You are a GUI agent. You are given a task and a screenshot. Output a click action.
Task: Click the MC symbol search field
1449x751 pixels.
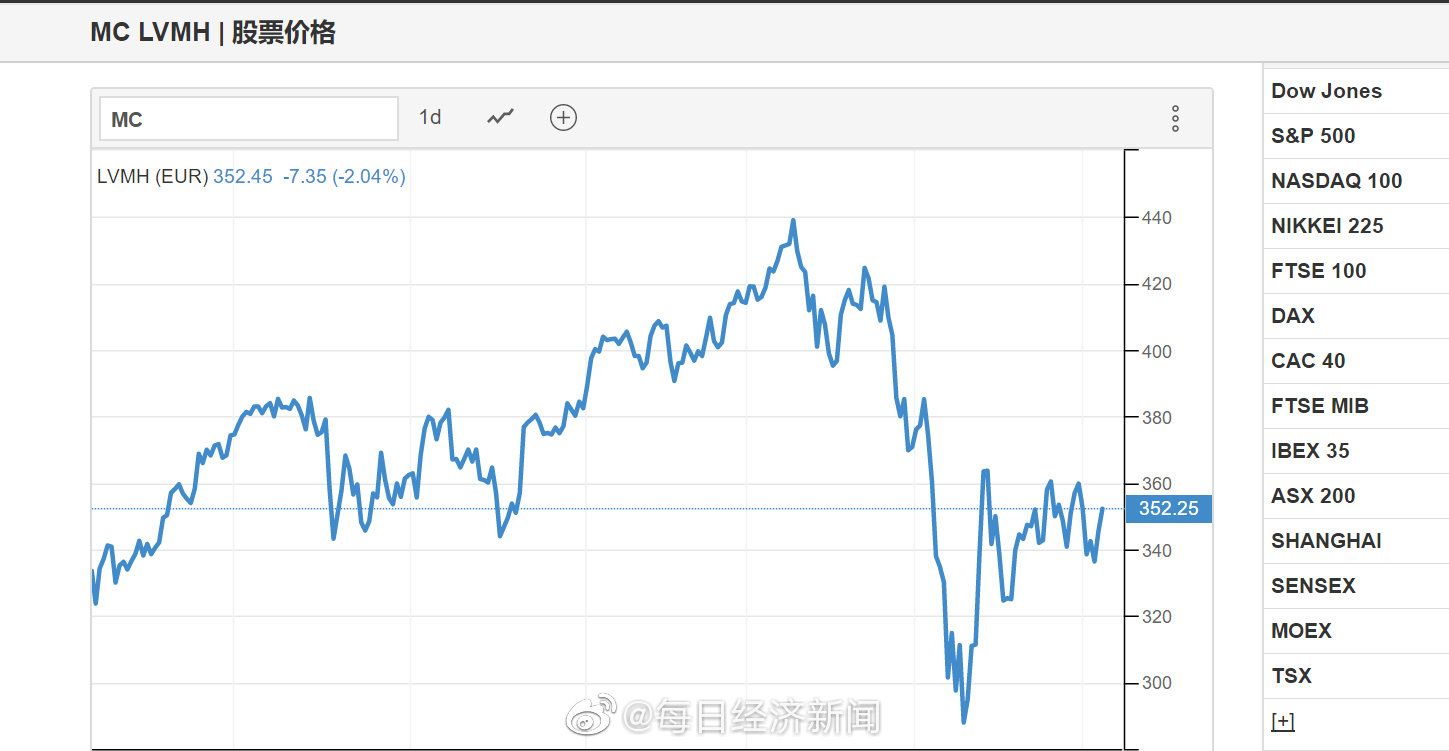(x=248, y=119)
